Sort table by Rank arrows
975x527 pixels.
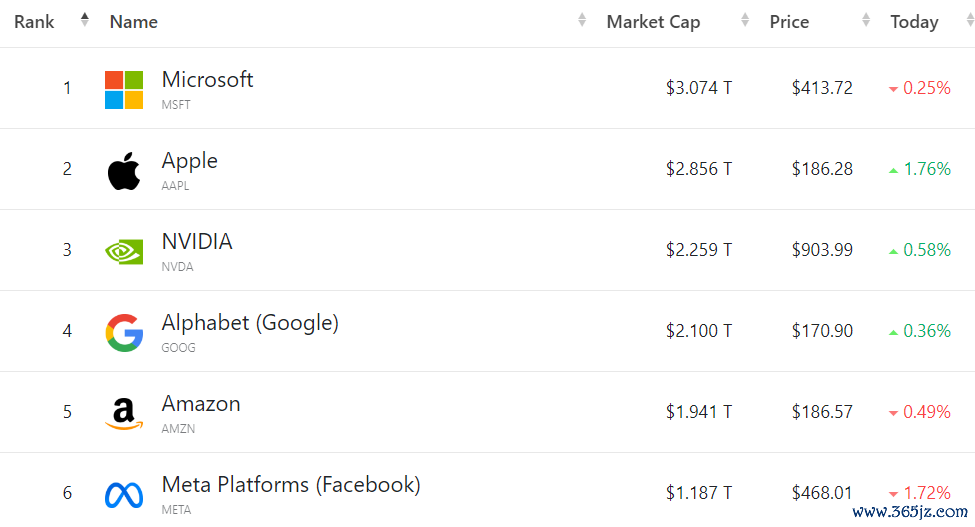pyautogui.click(x=85, y=20)
